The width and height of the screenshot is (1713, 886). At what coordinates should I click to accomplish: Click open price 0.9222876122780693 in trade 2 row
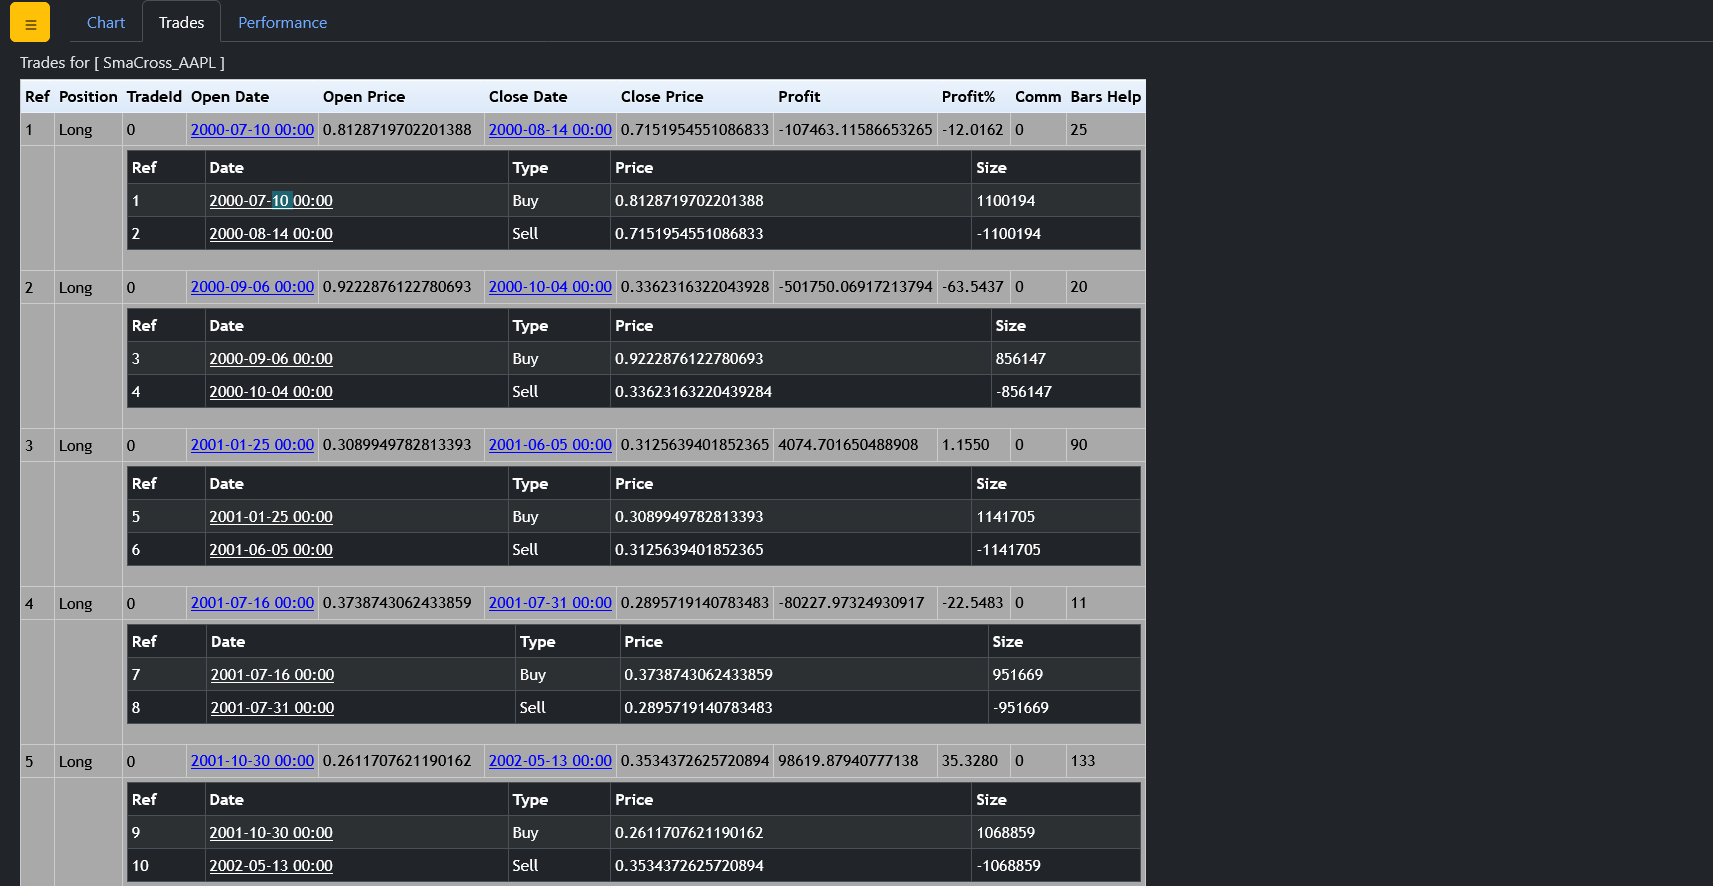pyautogui.click(x=397, y=287)
